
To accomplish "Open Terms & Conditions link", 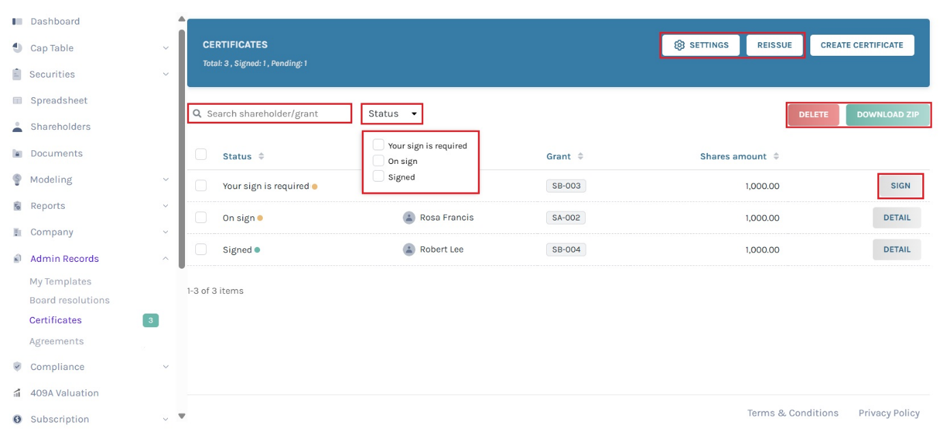I will (793, 413).
